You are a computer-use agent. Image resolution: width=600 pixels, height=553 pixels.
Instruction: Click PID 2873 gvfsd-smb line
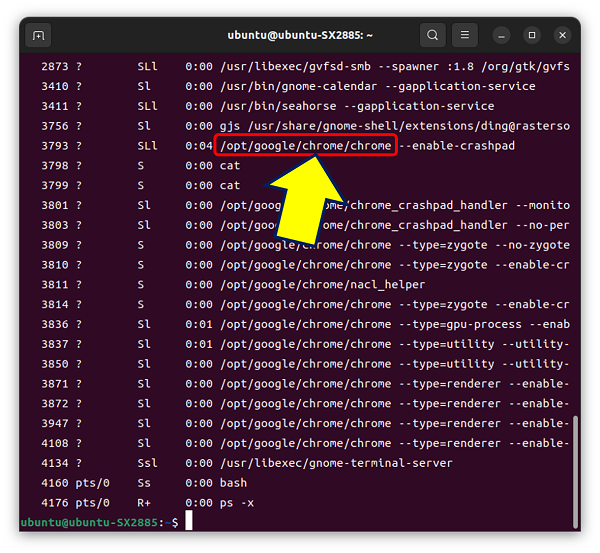[x=305, y=67]
